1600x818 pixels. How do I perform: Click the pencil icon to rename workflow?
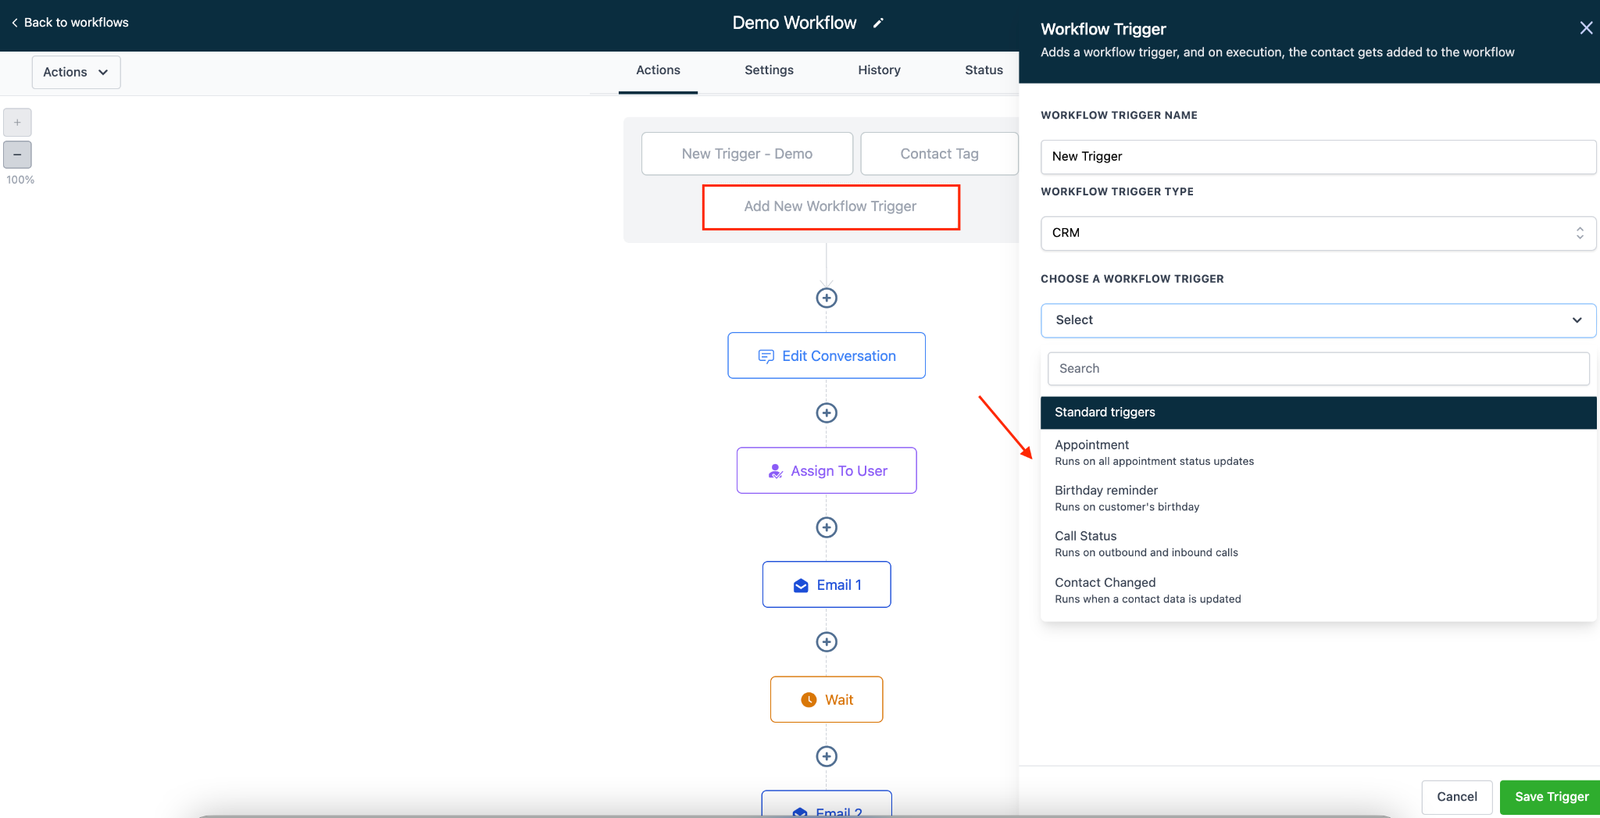(878, 23)
